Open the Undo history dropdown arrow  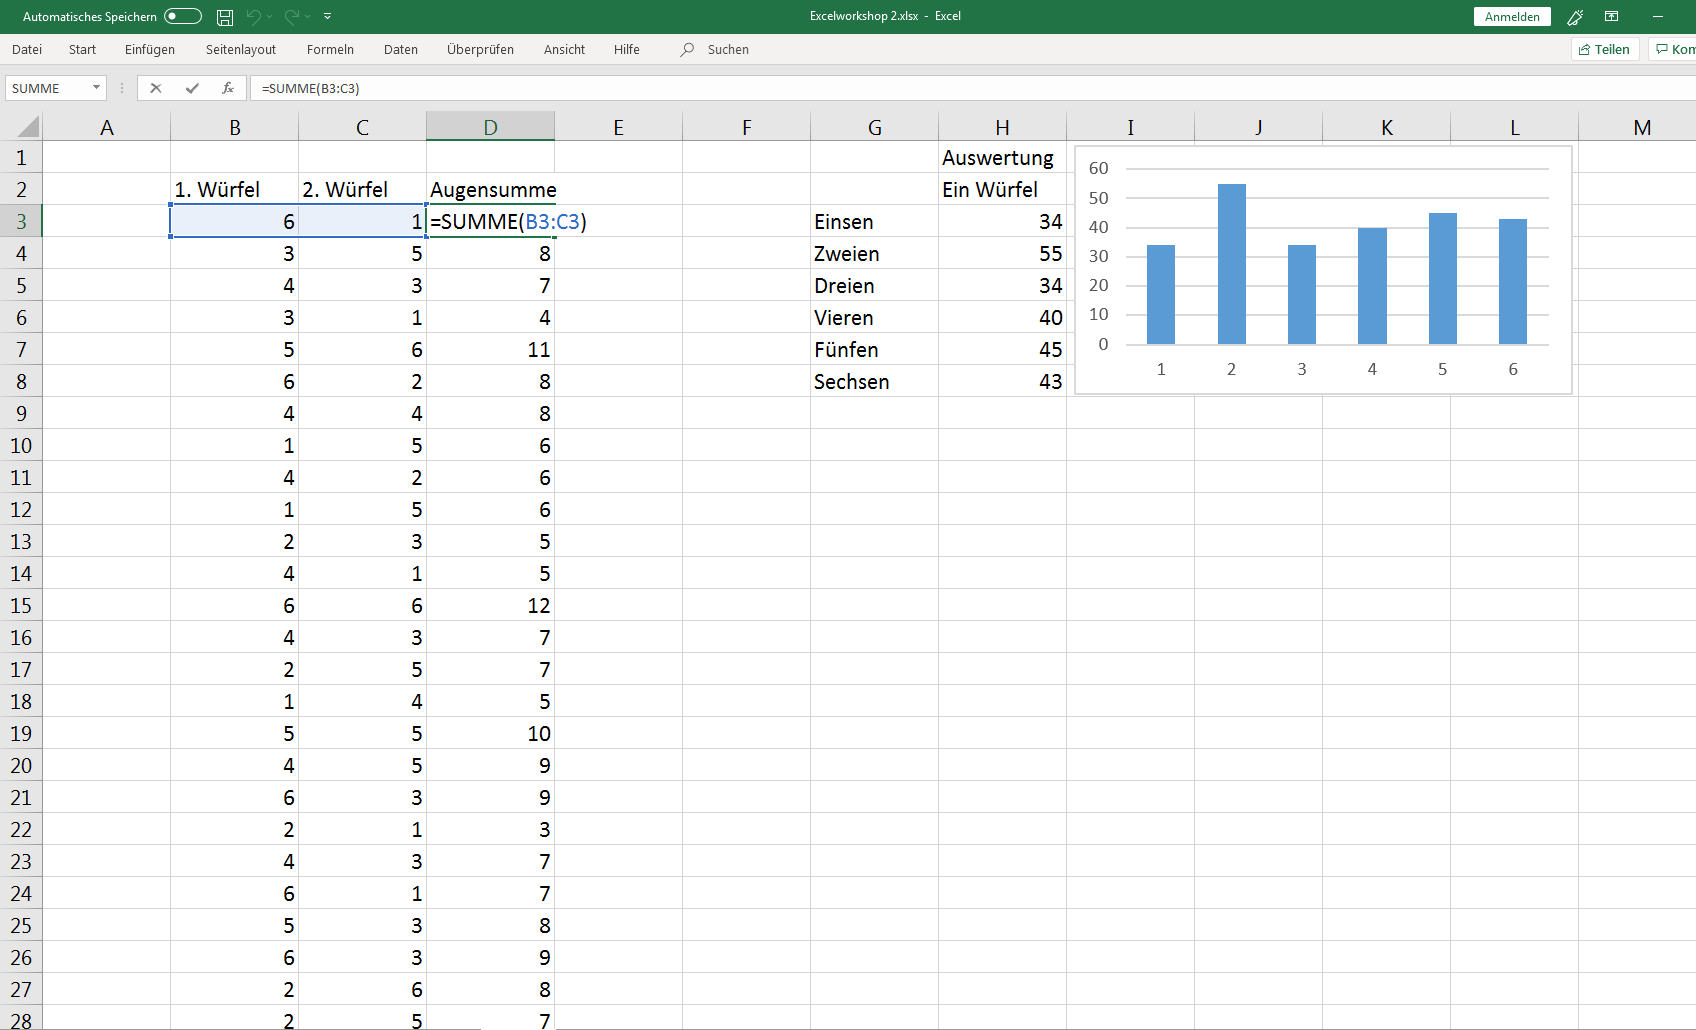point(270,16)
